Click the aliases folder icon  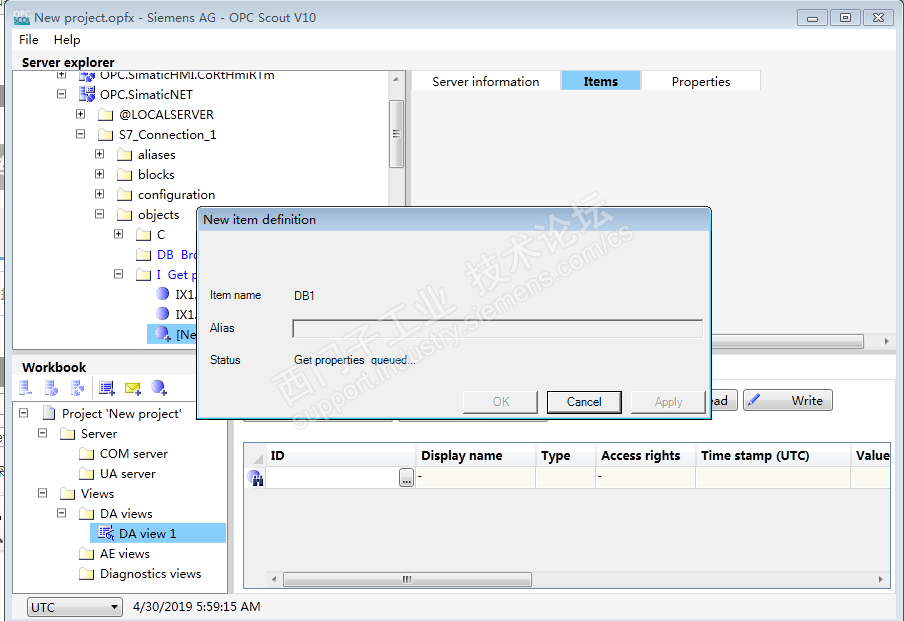tap(125, 155)
